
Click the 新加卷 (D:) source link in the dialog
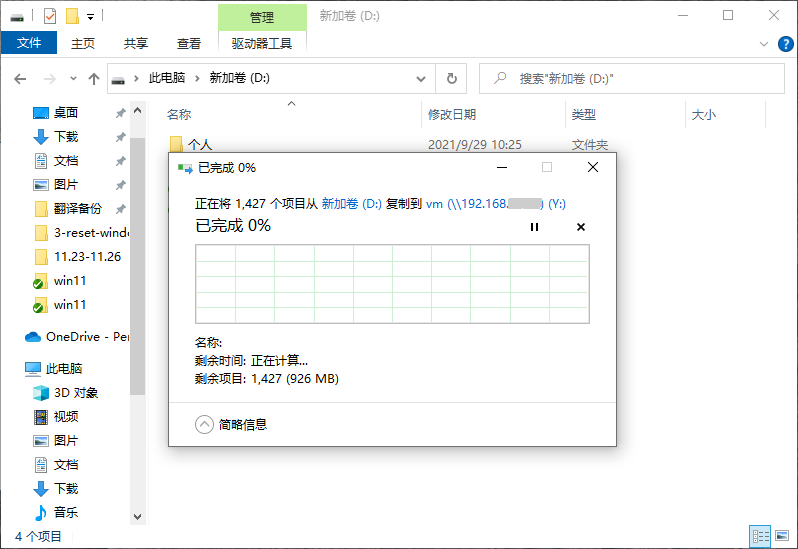[x=351, y=203]
